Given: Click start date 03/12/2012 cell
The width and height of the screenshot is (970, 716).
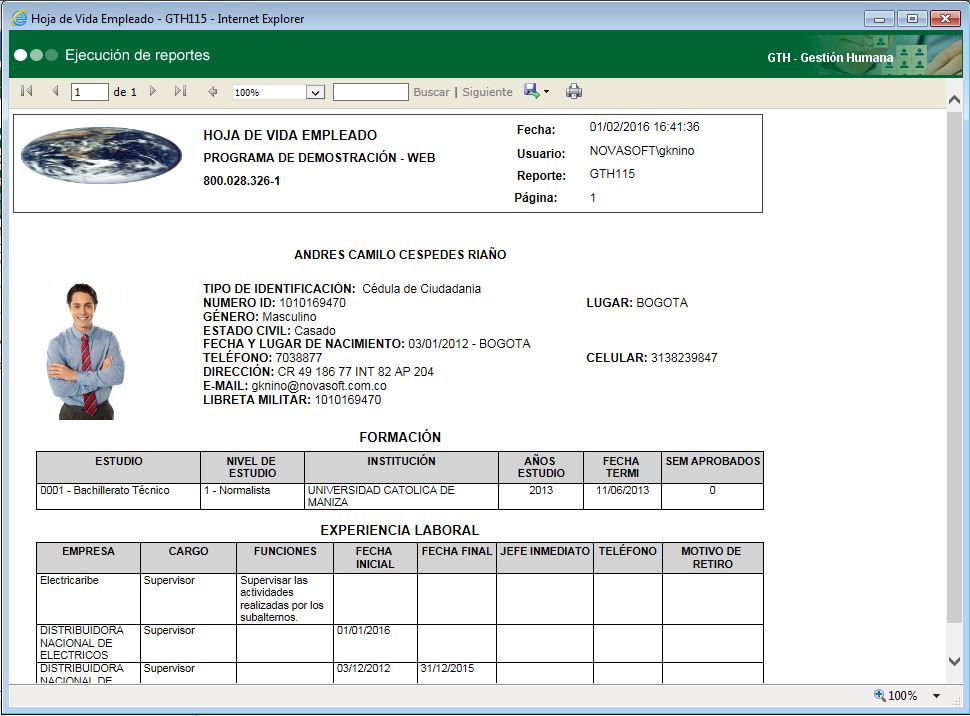Looking at the screenshot, I should pos(376,673).
